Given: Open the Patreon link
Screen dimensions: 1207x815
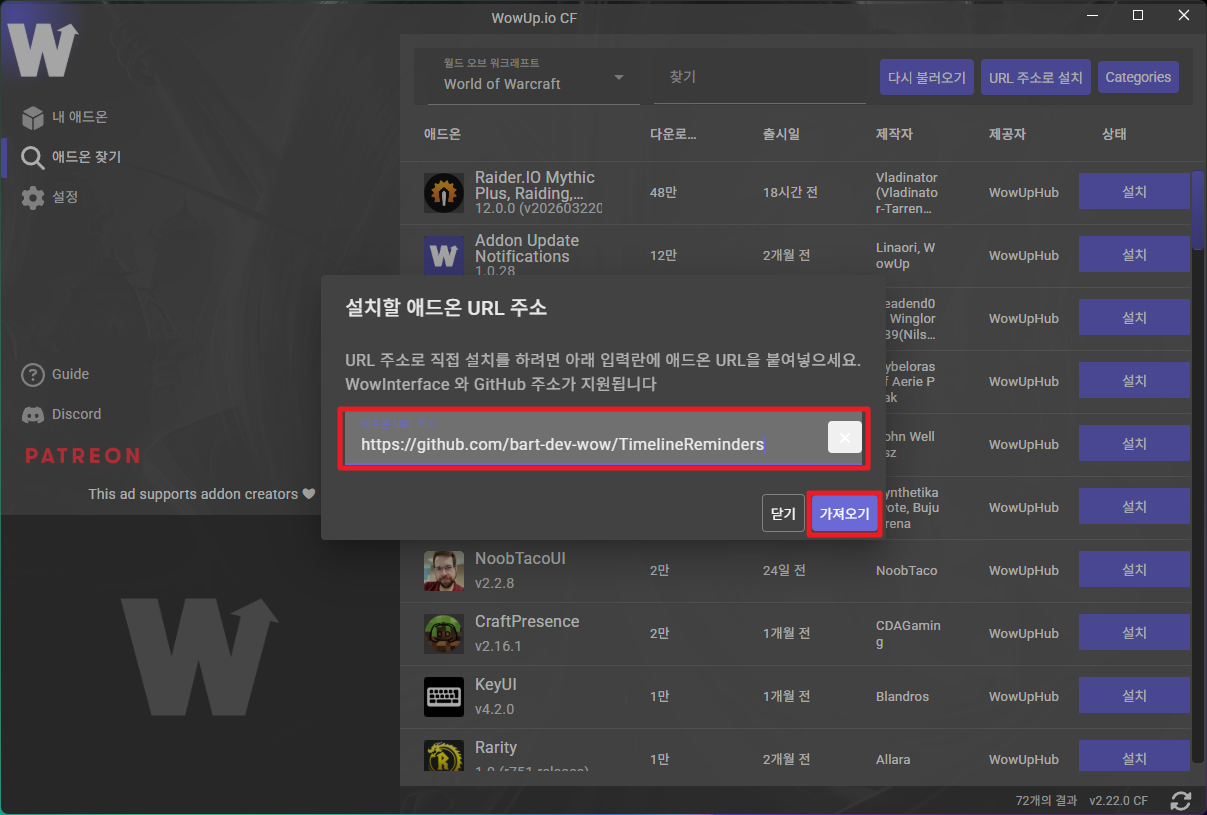Looking at the screenshot, I should pos(82,456).
